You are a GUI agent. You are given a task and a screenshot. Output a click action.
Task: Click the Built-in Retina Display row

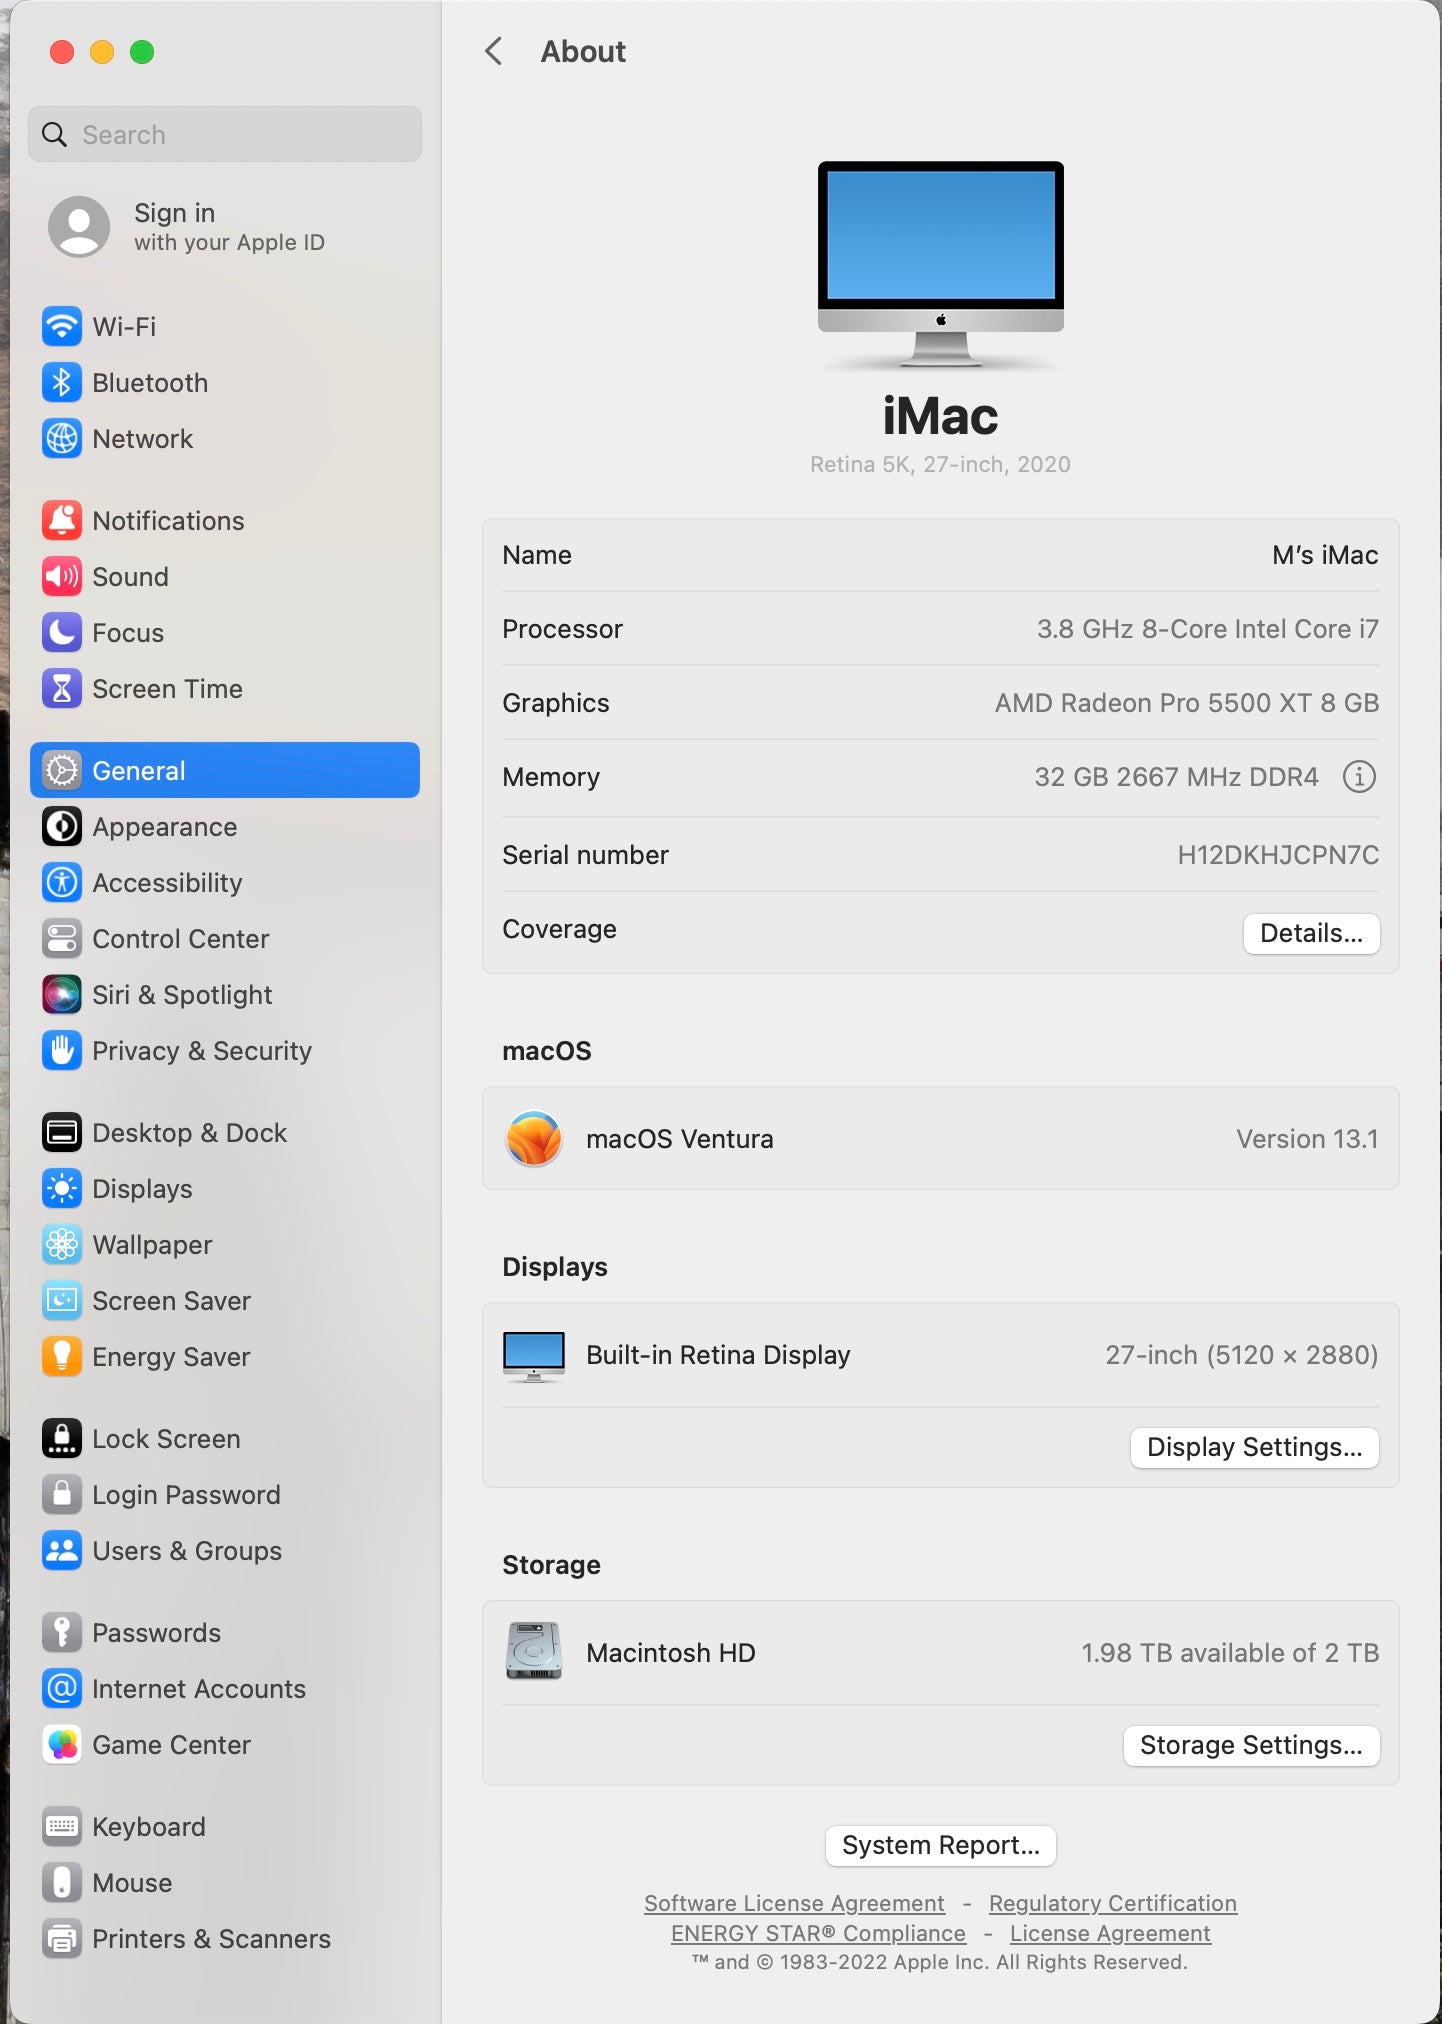940,1355
